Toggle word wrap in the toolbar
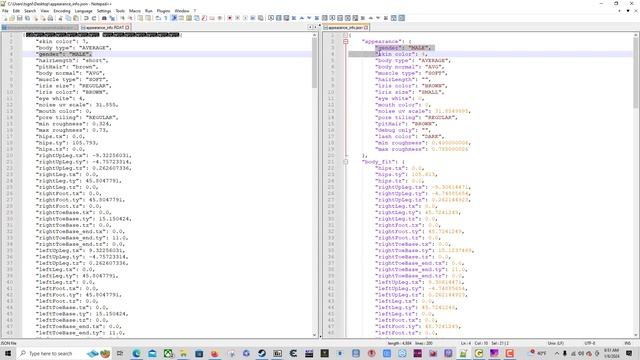The height and width of the screenshot is (360, 640). [158, 18]
